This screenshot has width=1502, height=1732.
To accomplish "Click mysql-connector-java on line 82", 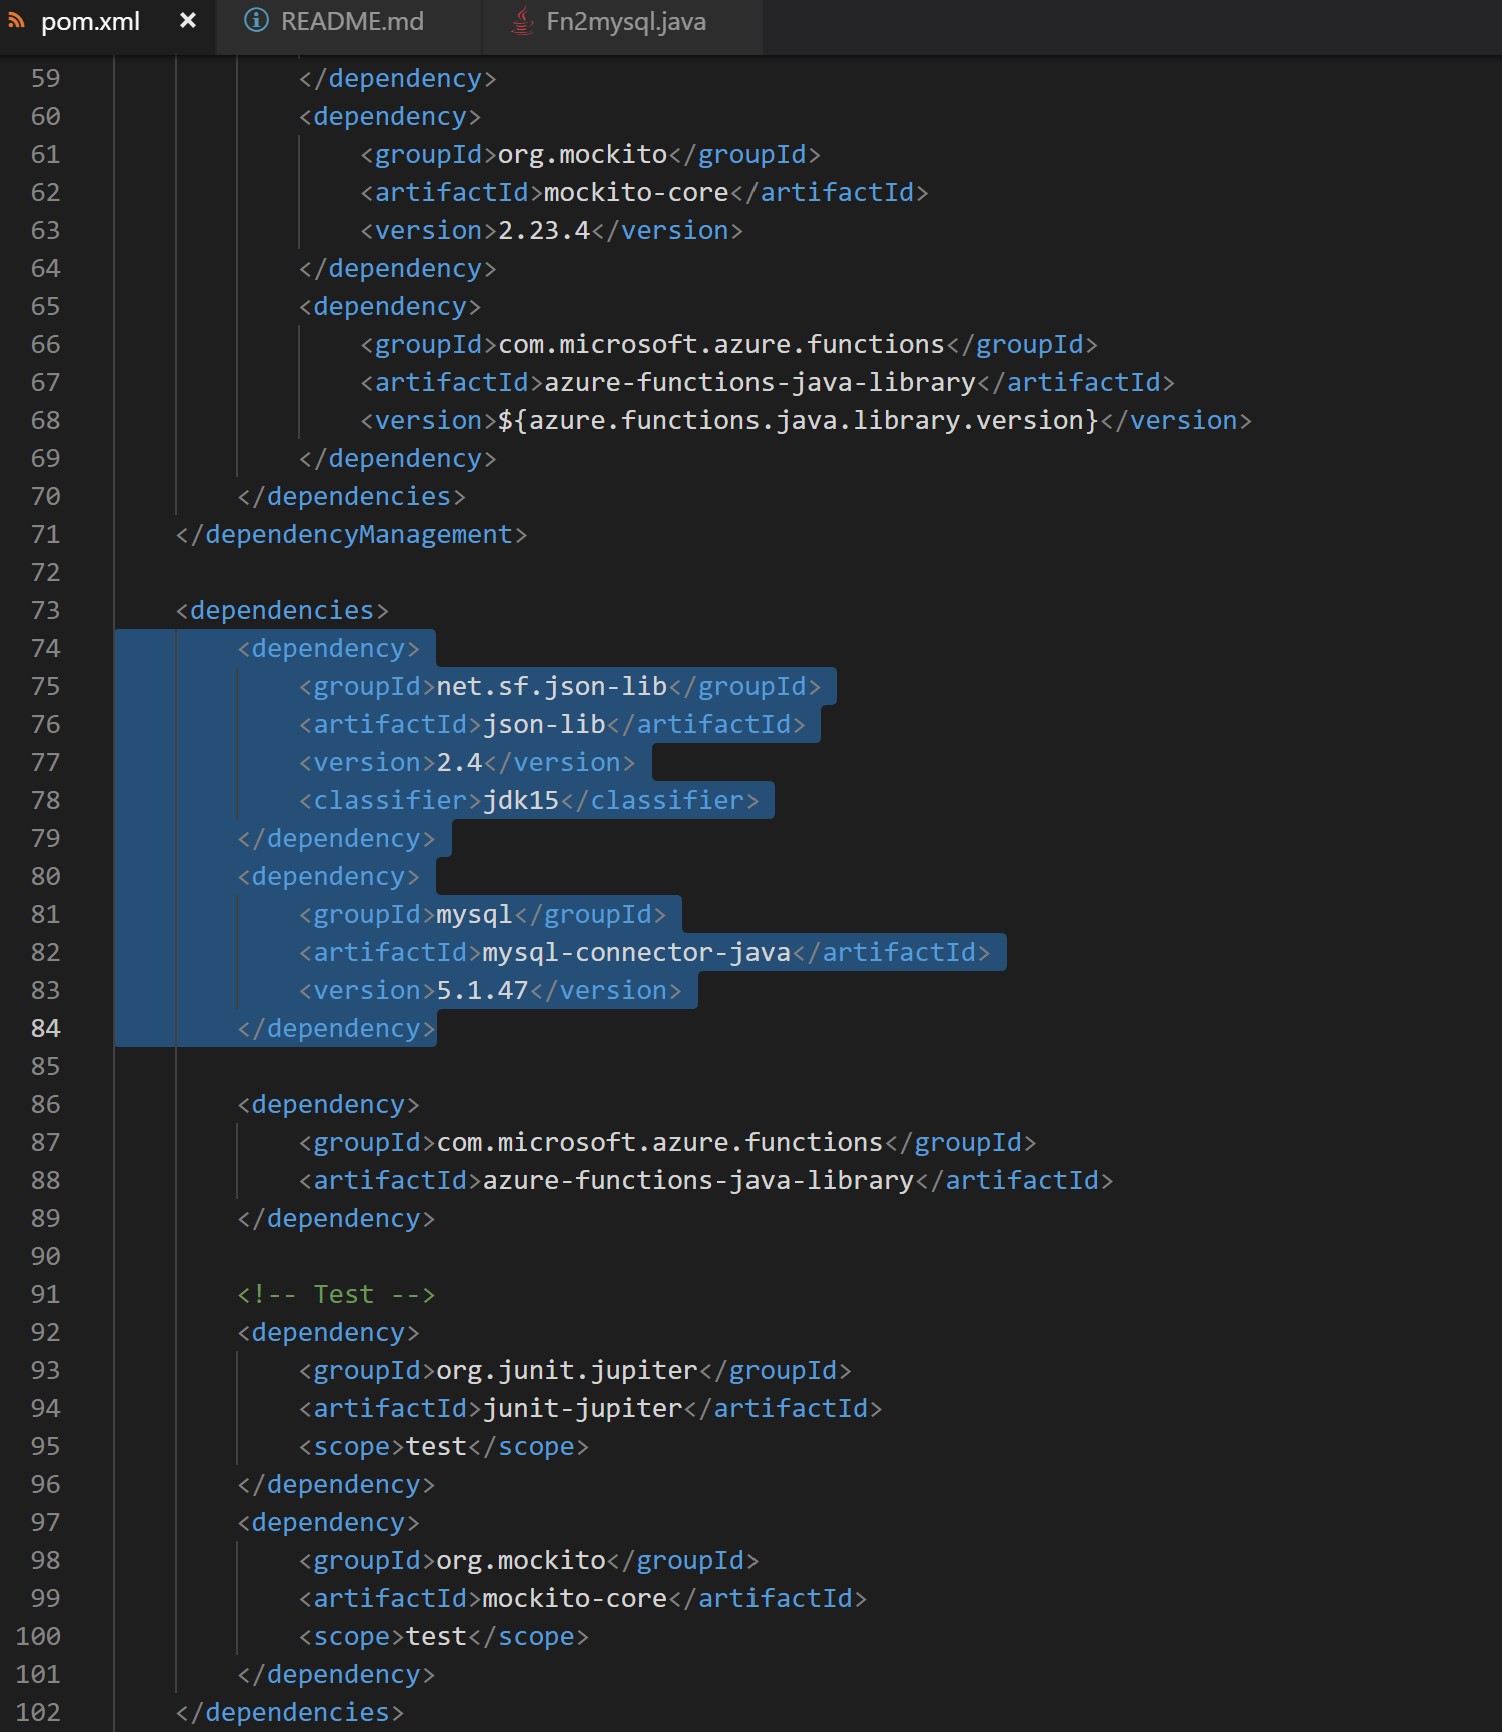I will (637, 952).
